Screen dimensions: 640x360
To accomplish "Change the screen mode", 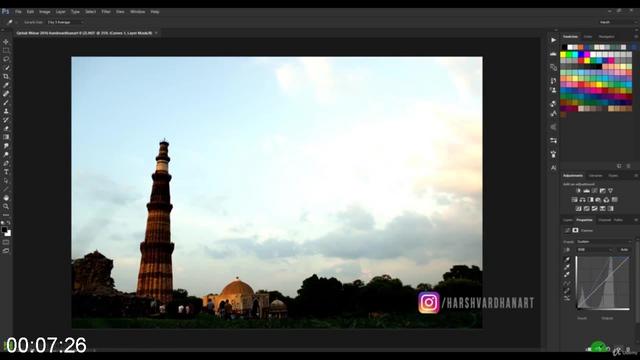I will 6,251.
